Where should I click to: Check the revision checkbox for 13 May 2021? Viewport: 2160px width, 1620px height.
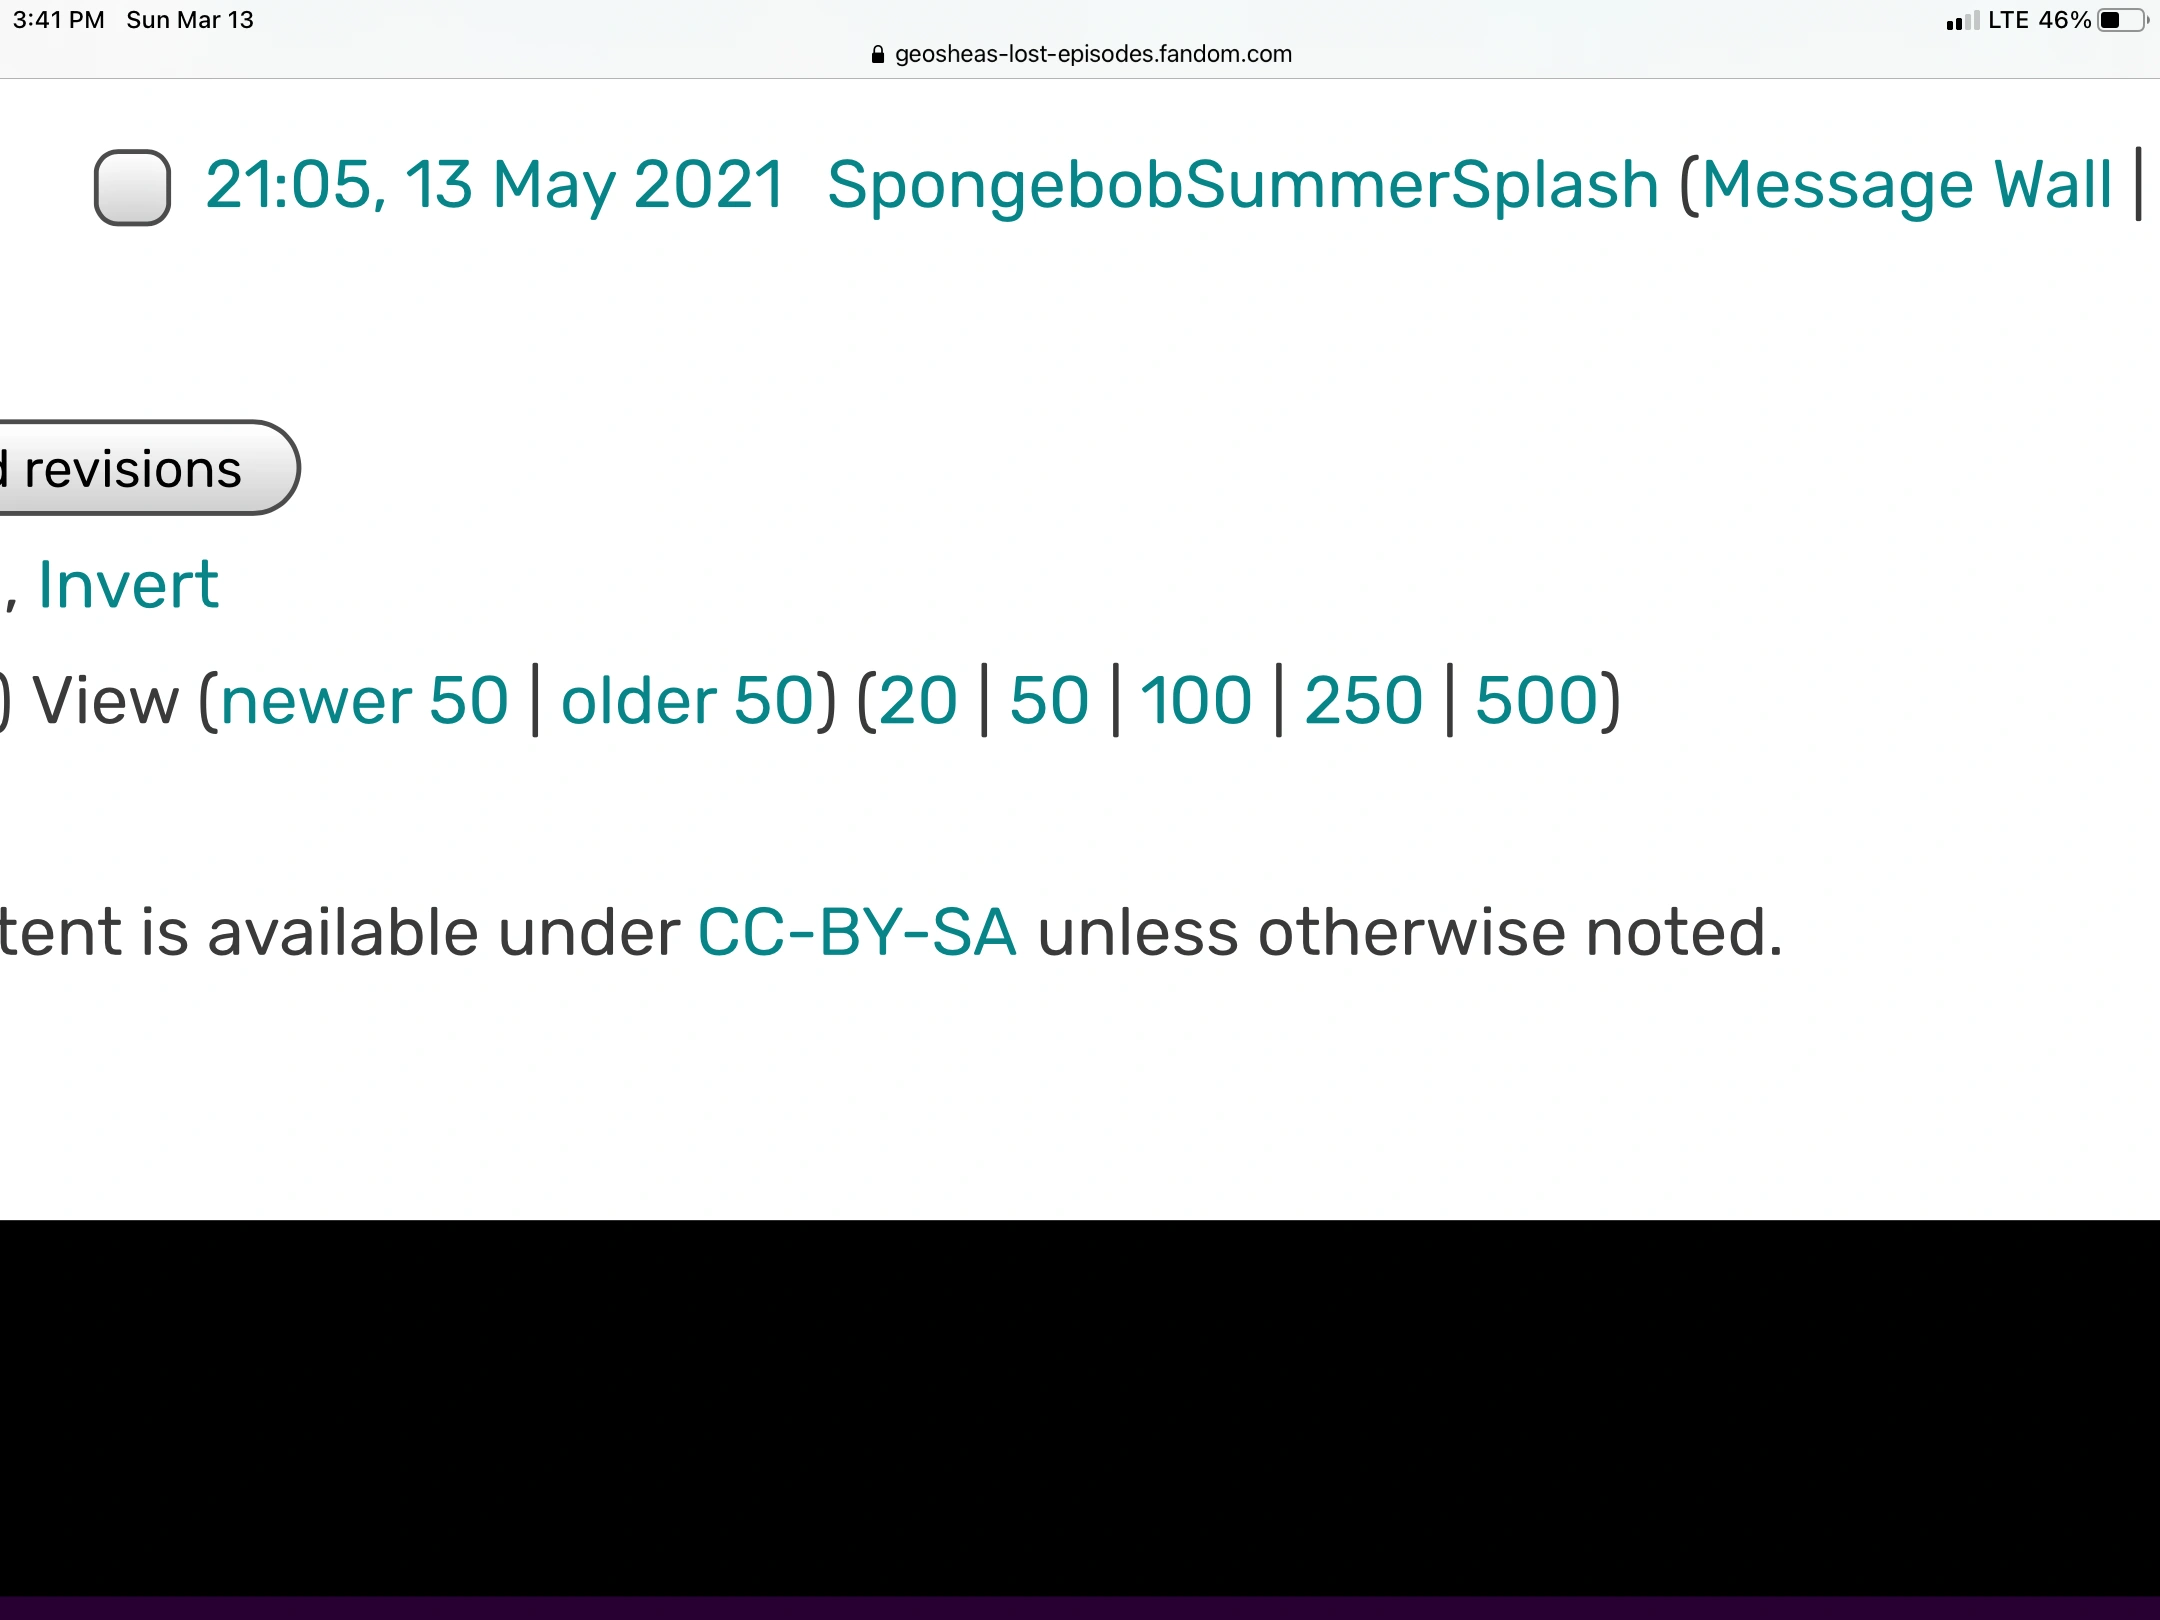coord(132,187)
